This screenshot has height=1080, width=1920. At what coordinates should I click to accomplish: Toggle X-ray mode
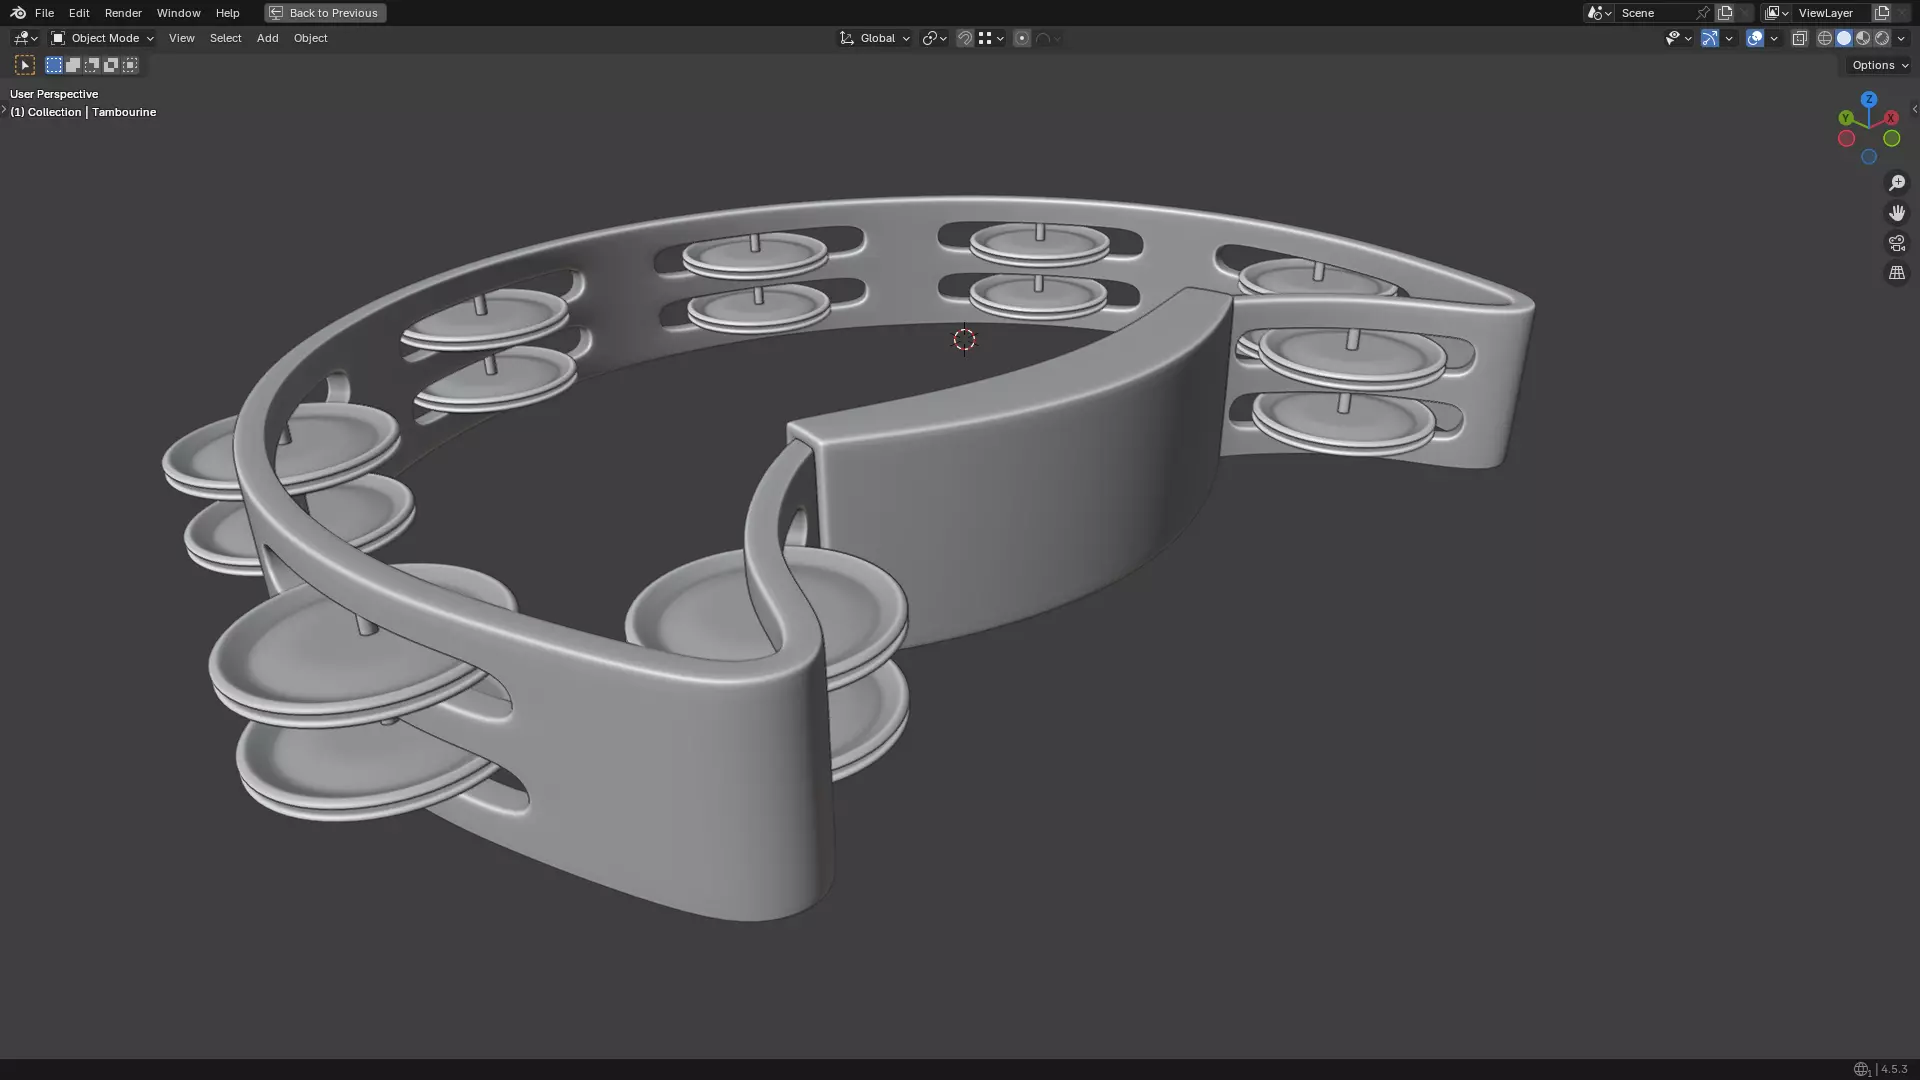click(x=1800, y=38)
